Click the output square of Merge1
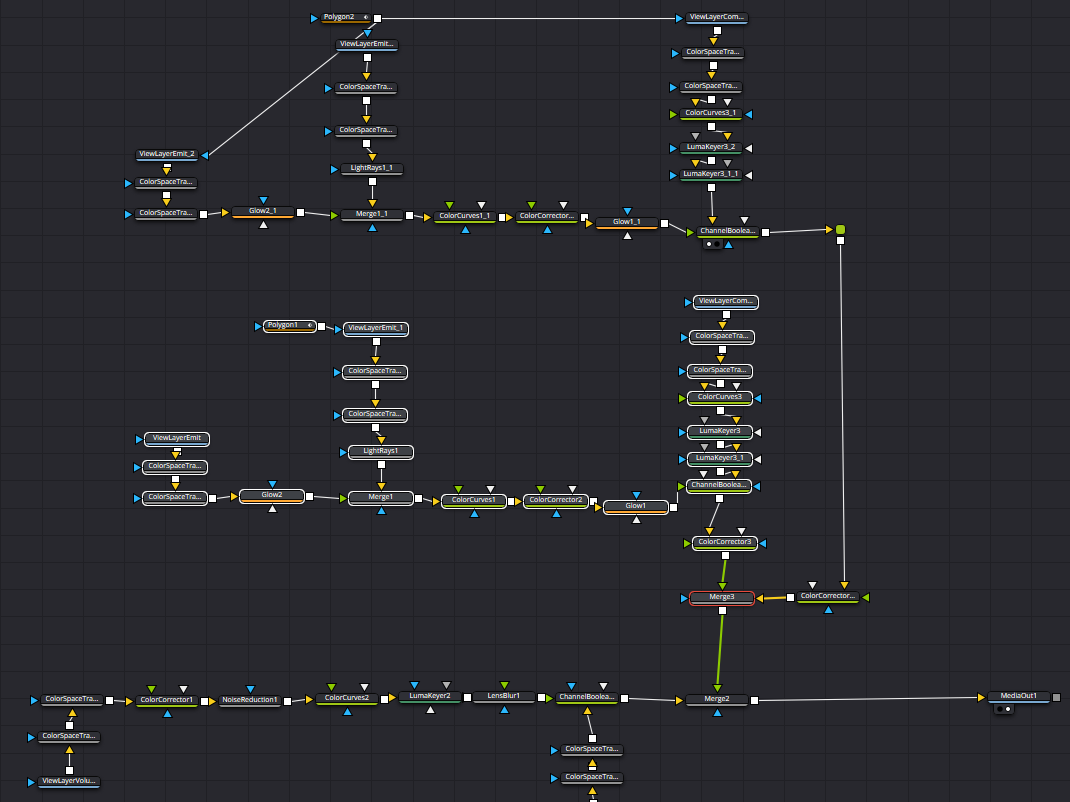Viewport: 1070px width, 802px height. point(418,498)
